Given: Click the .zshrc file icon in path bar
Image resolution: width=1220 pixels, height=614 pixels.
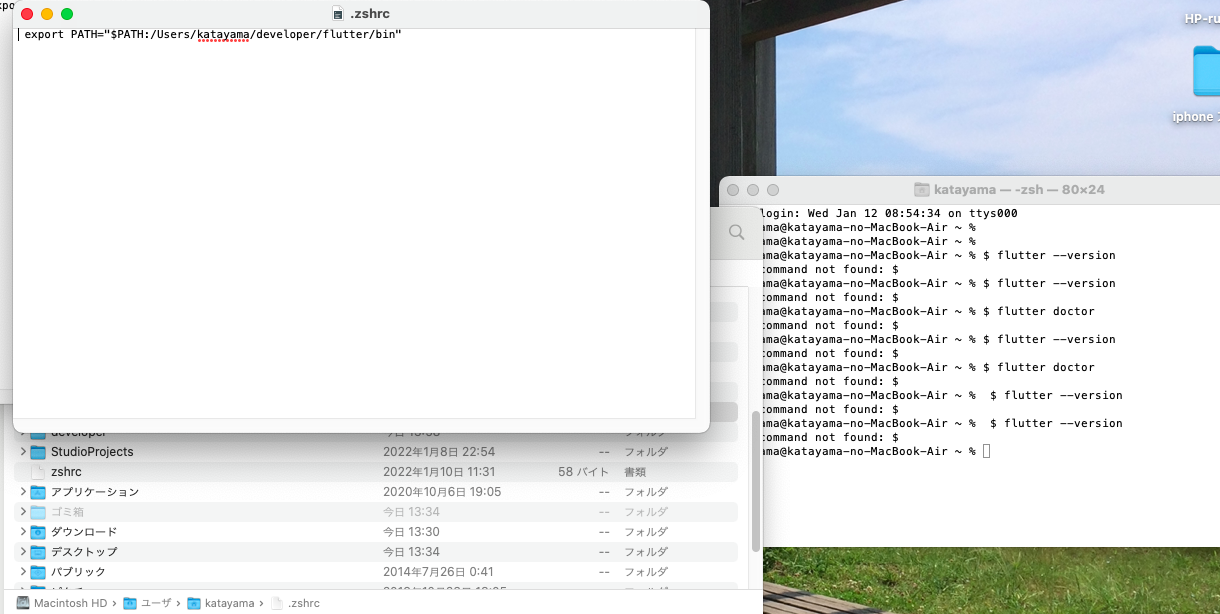Looking at the screenshot, I should [x=277, y=603].
